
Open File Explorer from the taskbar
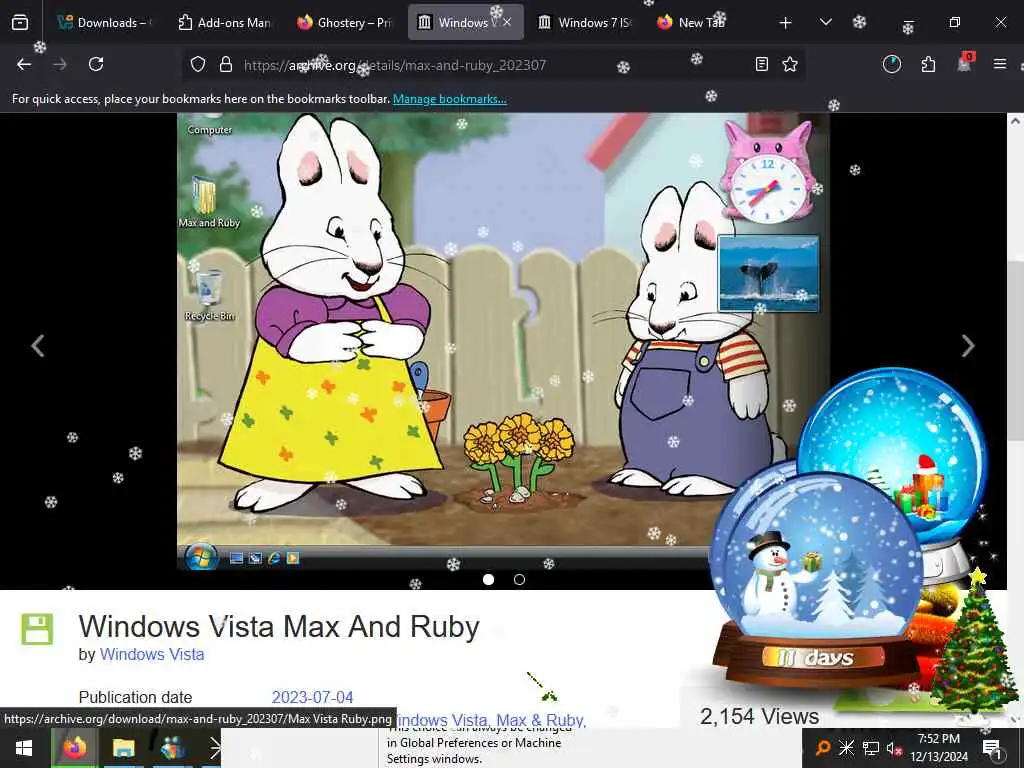click(x=123, y=748)
